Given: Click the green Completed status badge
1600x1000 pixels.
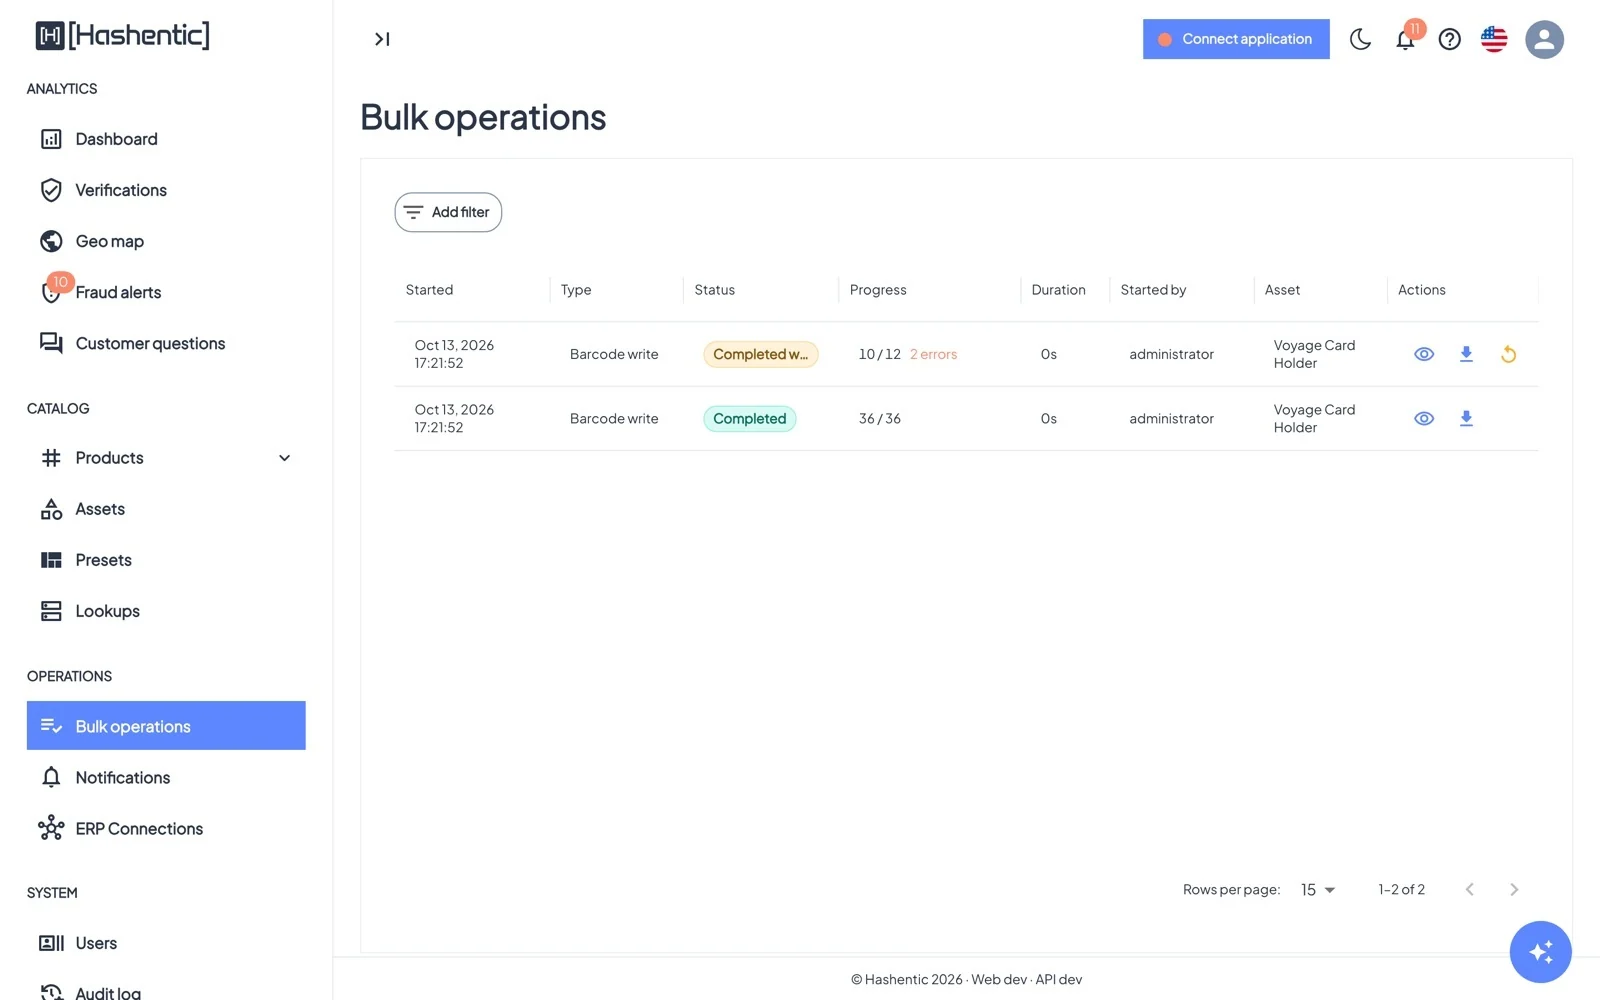Looking at the screenshot, I should coord(750,418).
